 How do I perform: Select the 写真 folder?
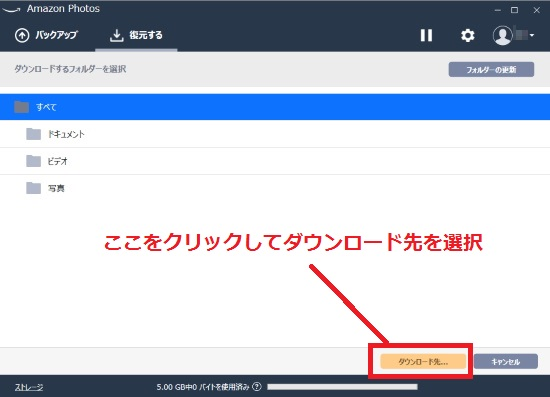tap(275, 188)
